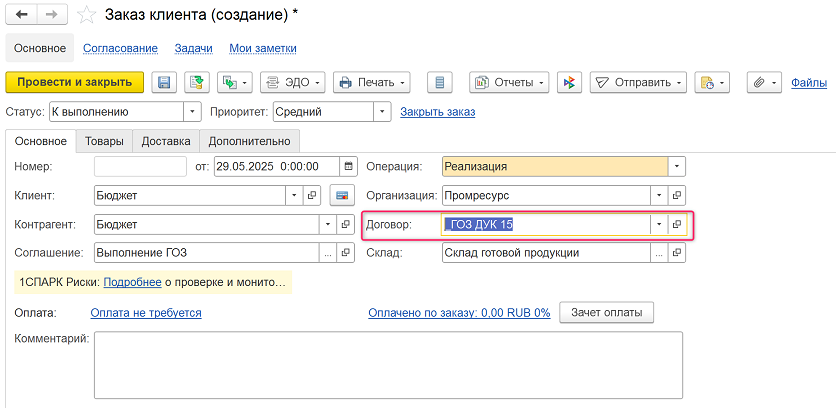Expand the Приоритет dropdown

coord(382,111)
